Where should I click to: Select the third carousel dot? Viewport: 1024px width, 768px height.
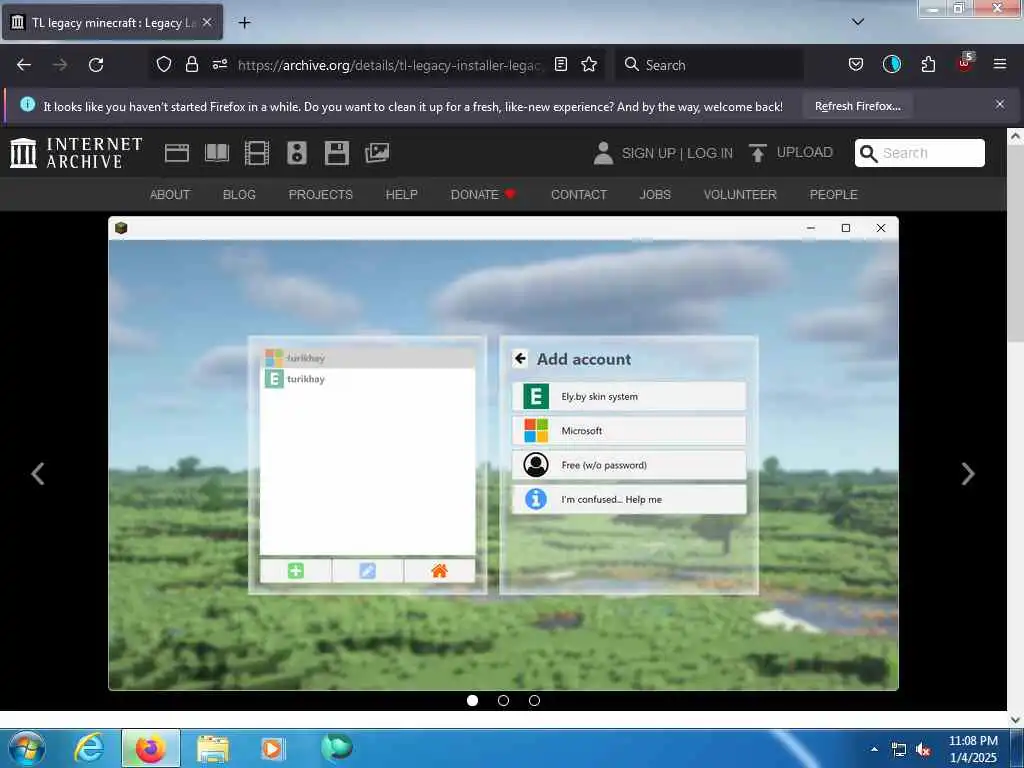tap(534, 700)
